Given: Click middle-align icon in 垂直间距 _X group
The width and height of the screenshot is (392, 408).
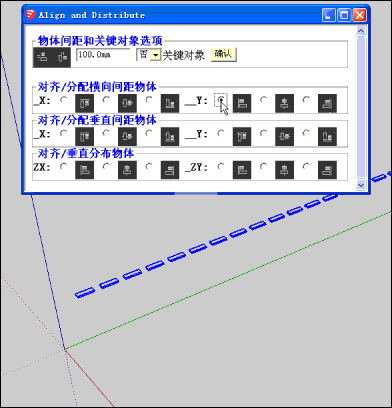Looking at the screenshot, I should click(127, 137).
